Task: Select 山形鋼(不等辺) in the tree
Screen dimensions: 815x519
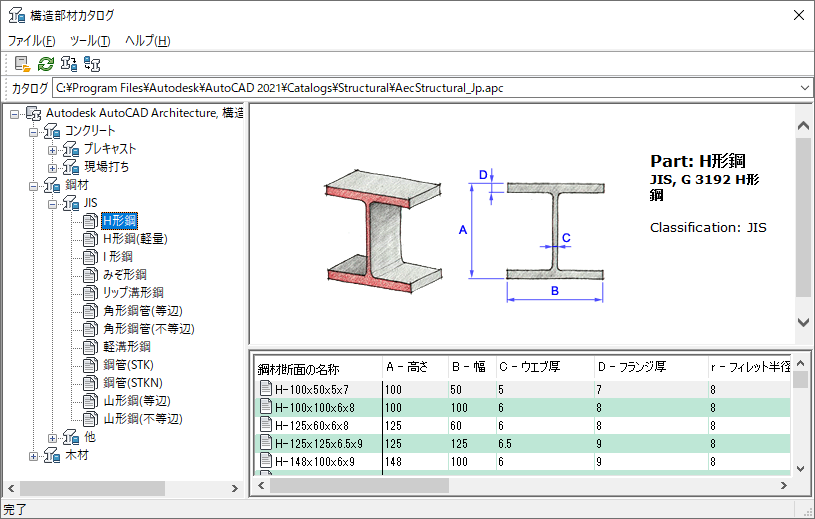Action: click(142, 419)
